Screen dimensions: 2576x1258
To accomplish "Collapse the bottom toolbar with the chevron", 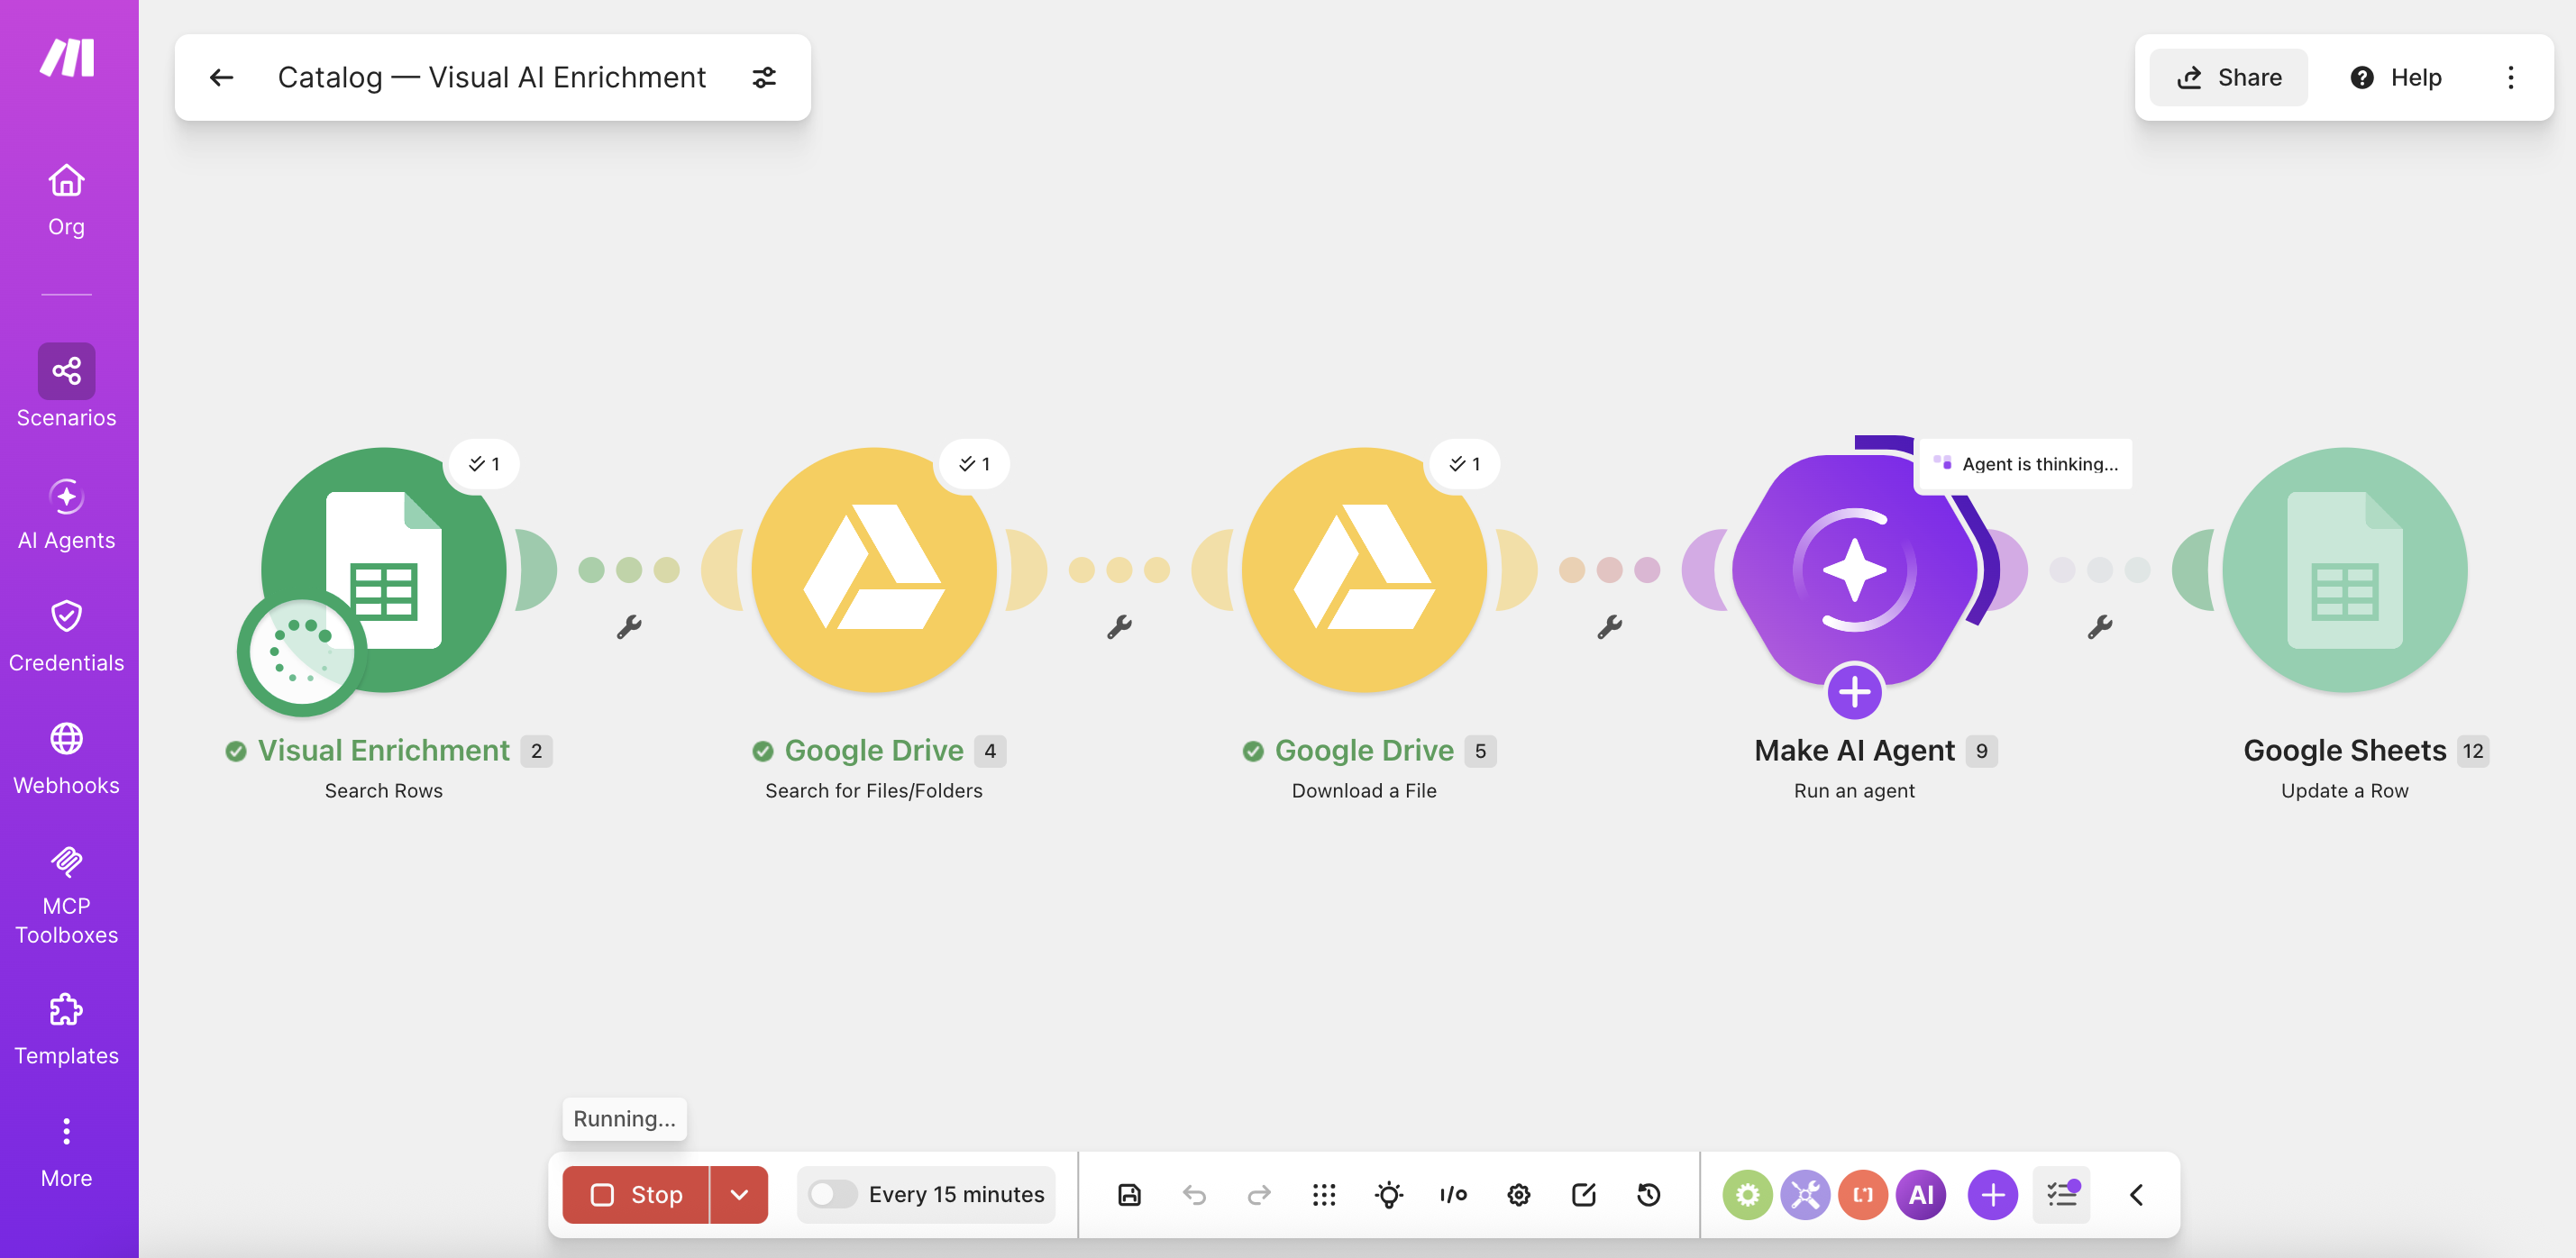I will point(2136,1194).
